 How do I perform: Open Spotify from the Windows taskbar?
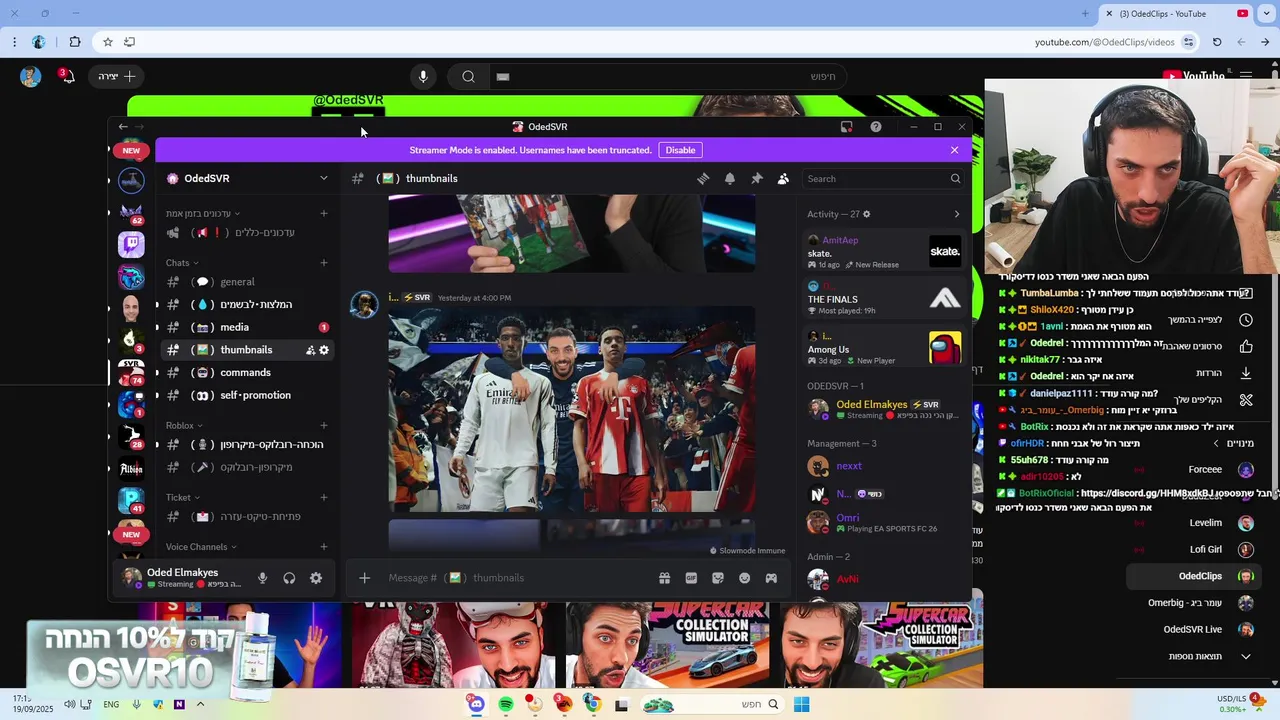(506, 705)
